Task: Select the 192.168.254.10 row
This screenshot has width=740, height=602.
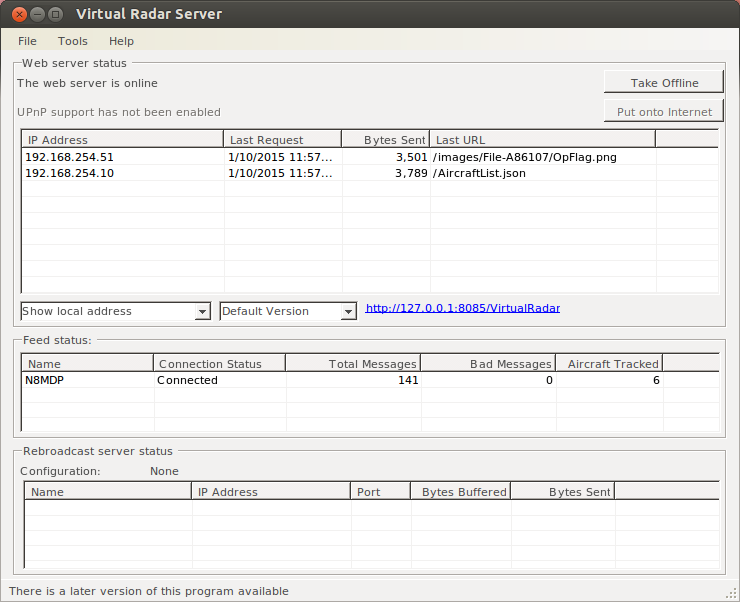Action: click(370, 173)
